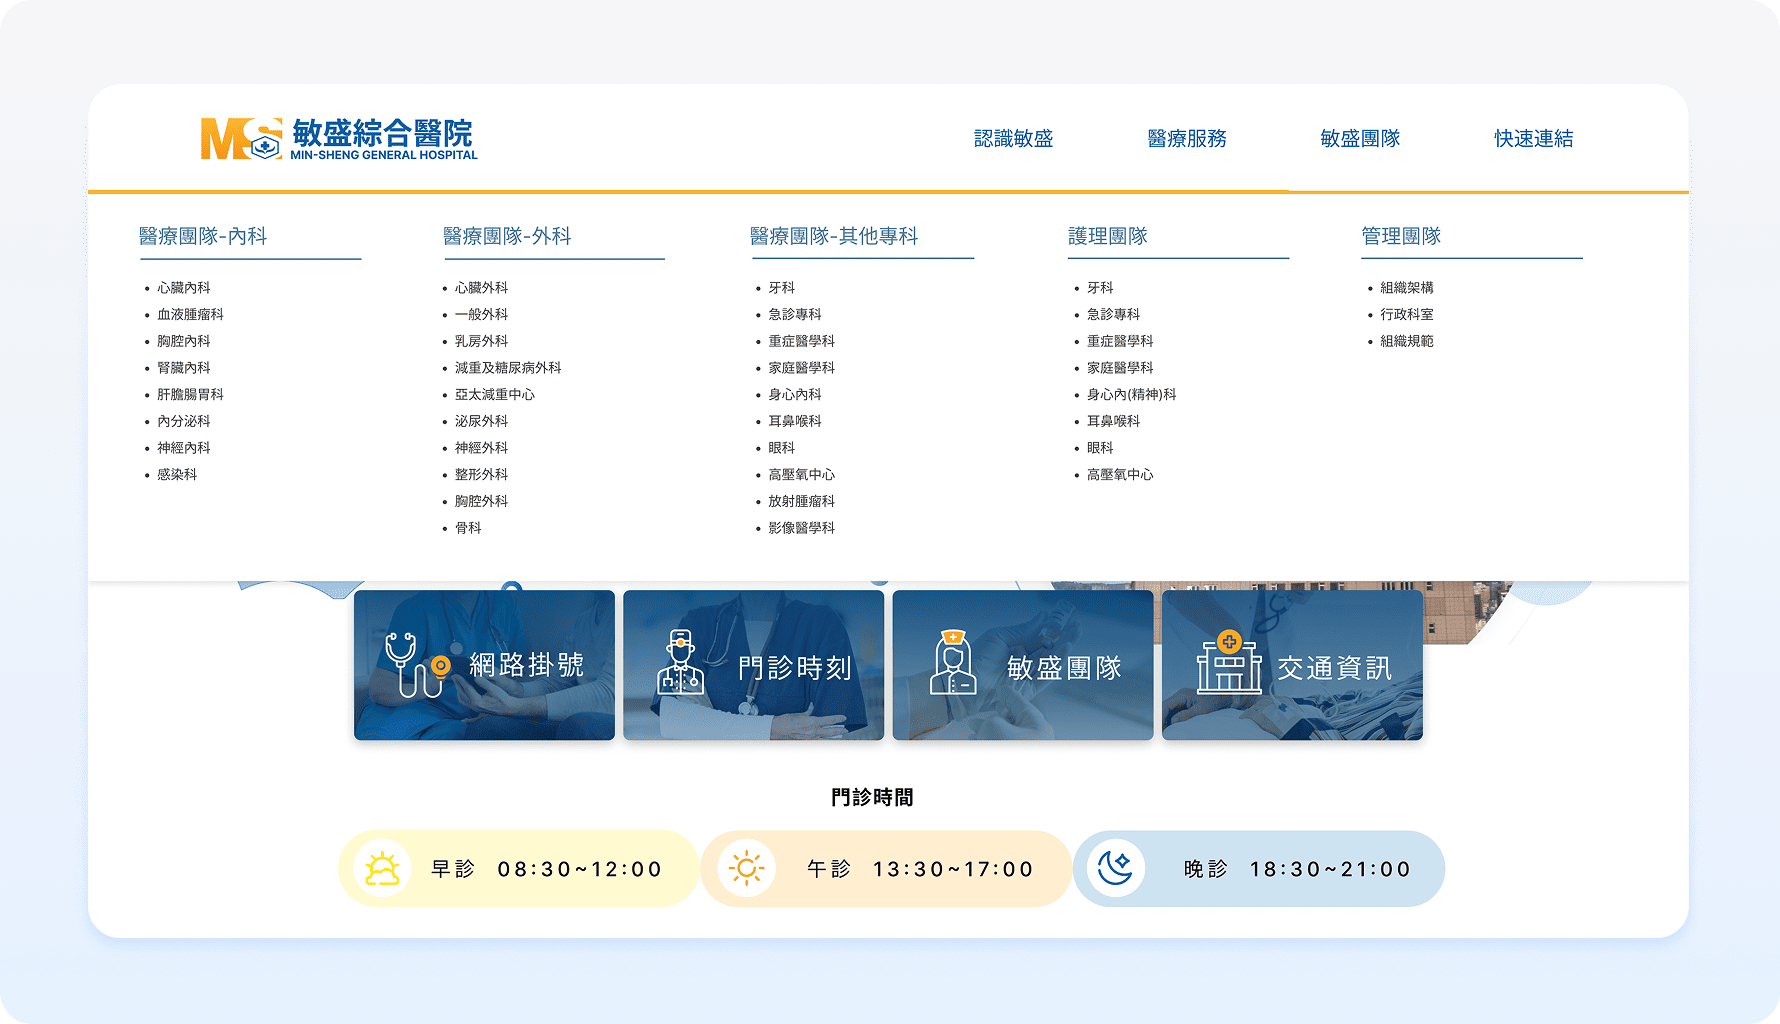Screen dimensions: 1780x1024
Task: Visit 胸腔外科
Action: coord(482,501)
